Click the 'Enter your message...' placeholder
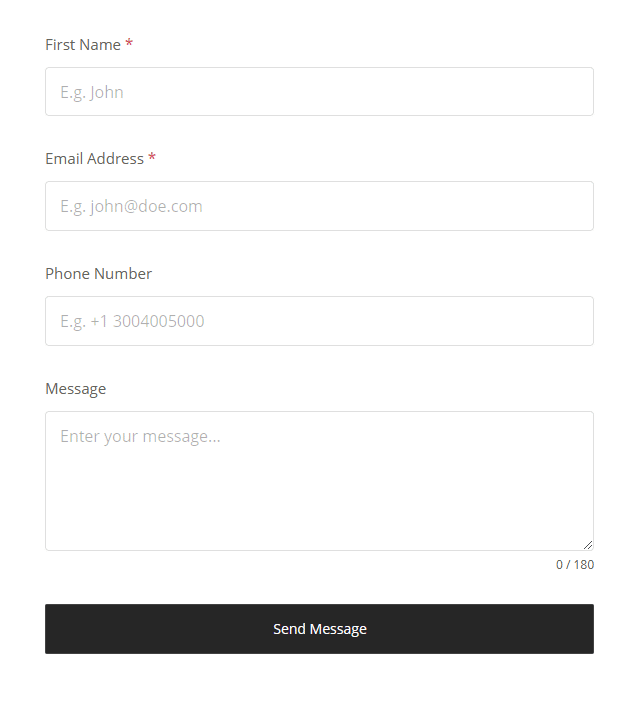638x704 pixels. pyautogui.click(x=140, y=437)
